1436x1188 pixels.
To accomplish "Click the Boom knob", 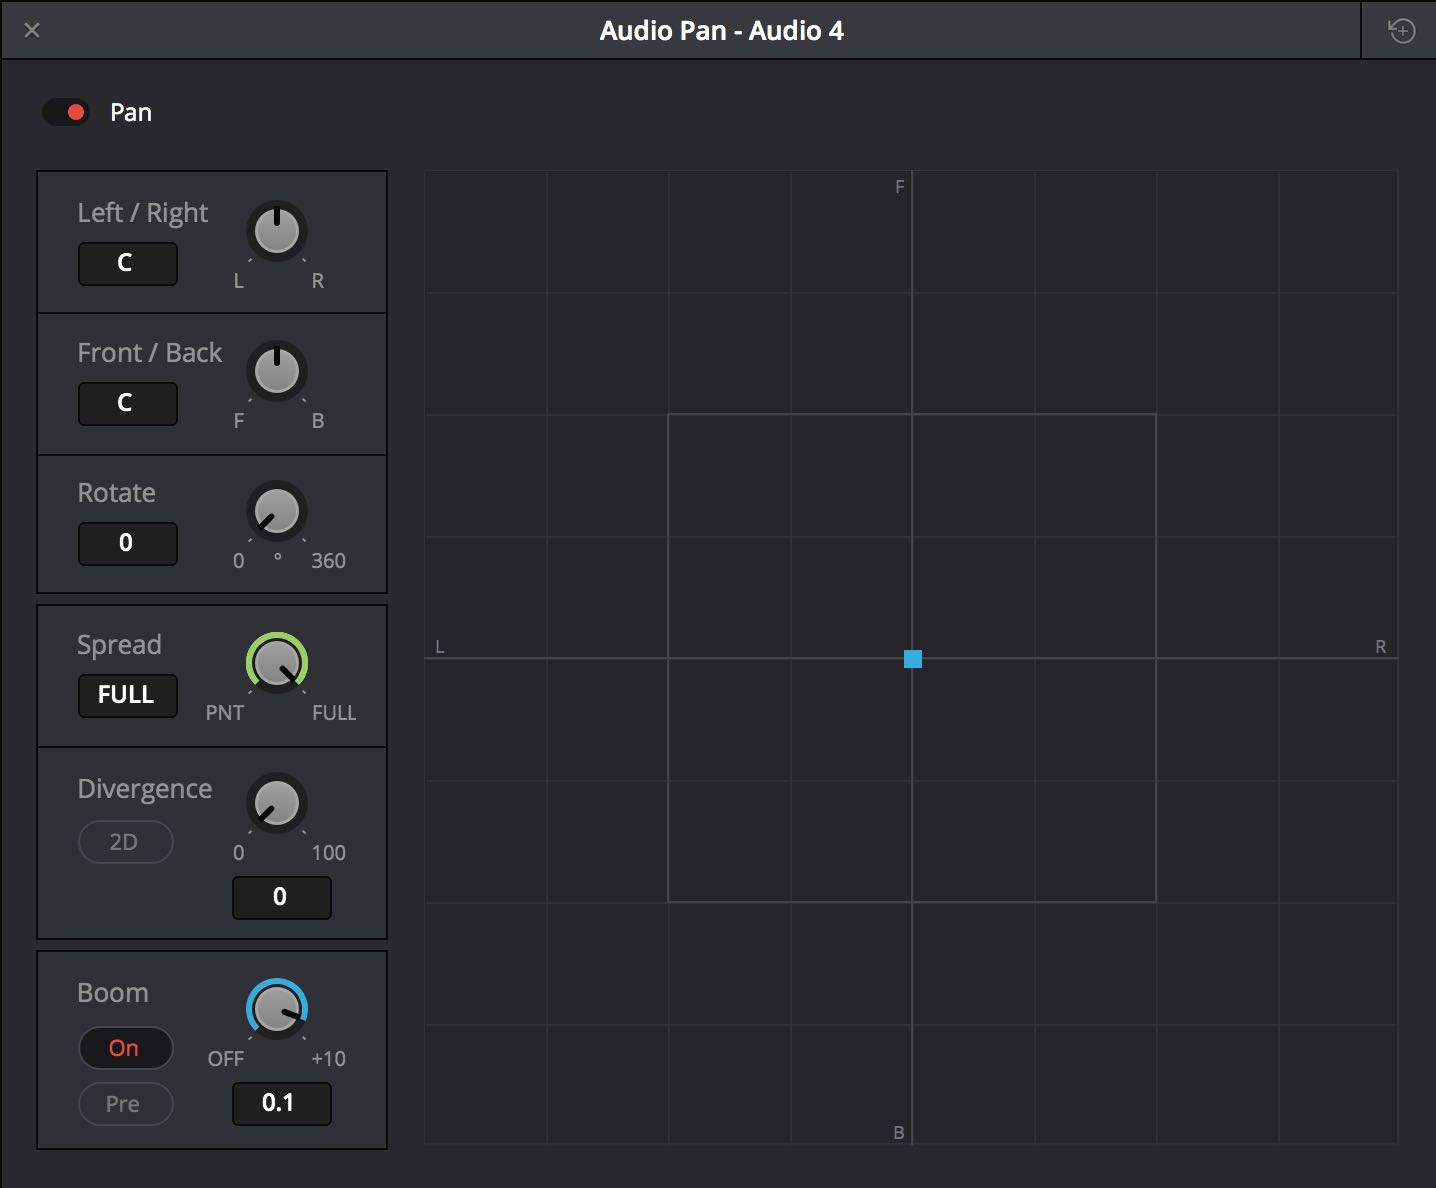I will (277, 1009).
